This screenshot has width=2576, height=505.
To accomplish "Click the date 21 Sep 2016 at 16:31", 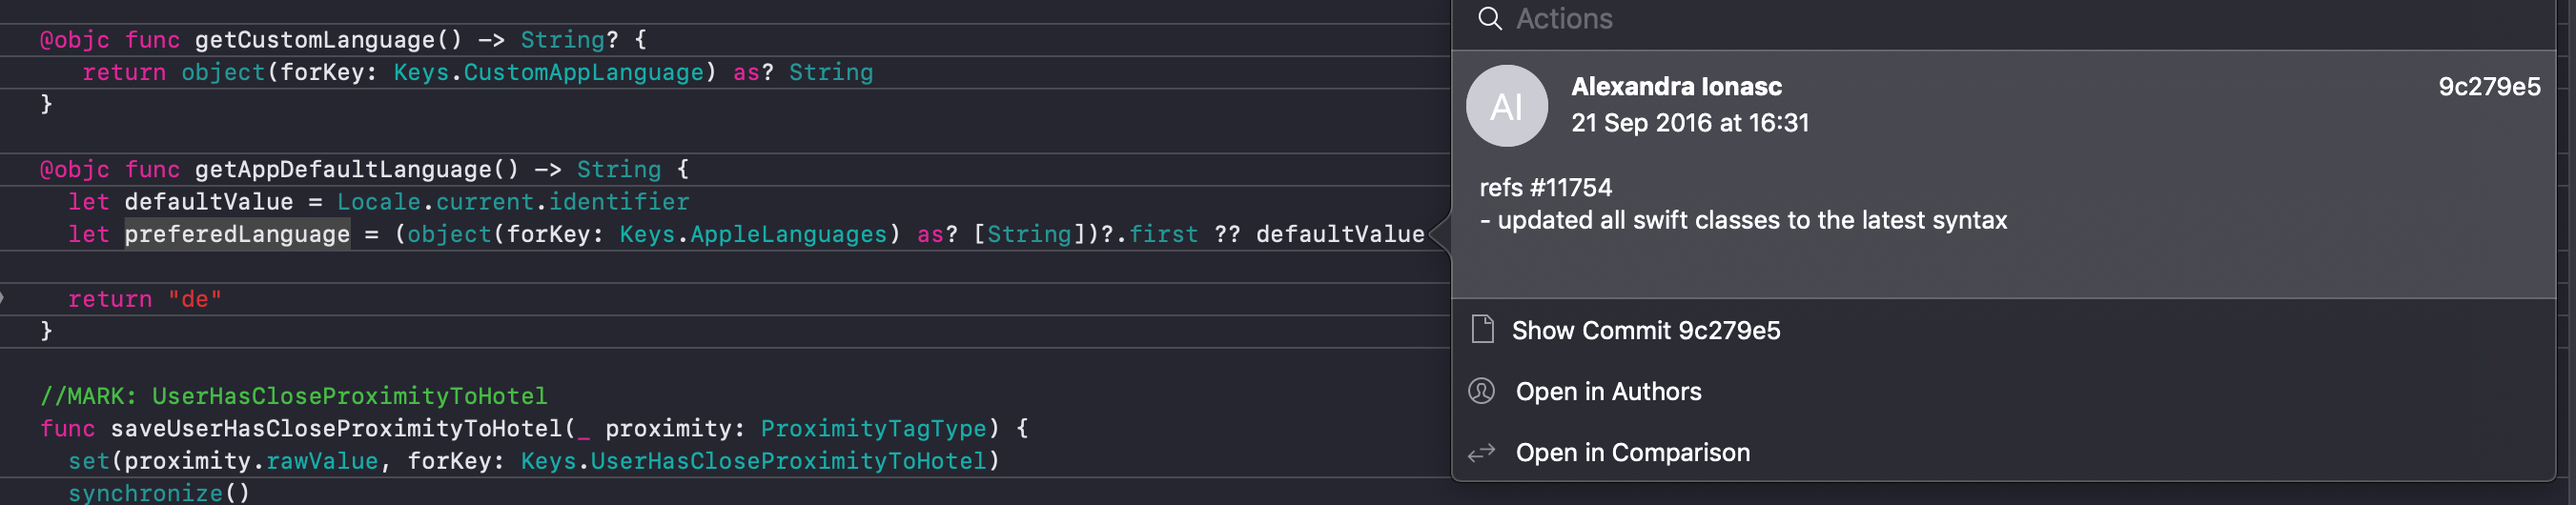I will click(x=1689, y=123).
